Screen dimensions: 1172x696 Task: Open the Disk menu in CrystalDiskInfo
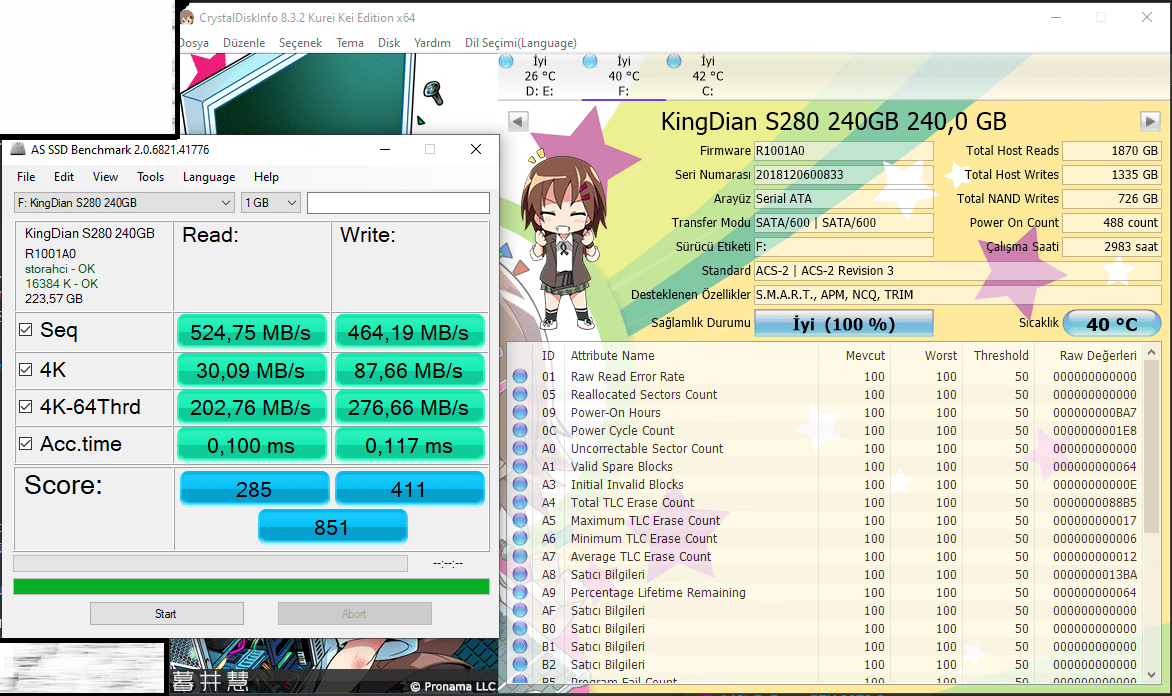coord(389,43)
